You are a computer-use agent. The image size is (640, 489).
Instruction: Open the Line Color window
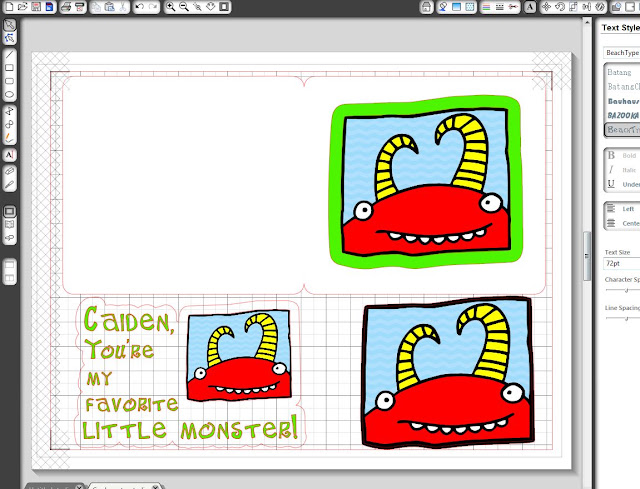pos(486,7)
